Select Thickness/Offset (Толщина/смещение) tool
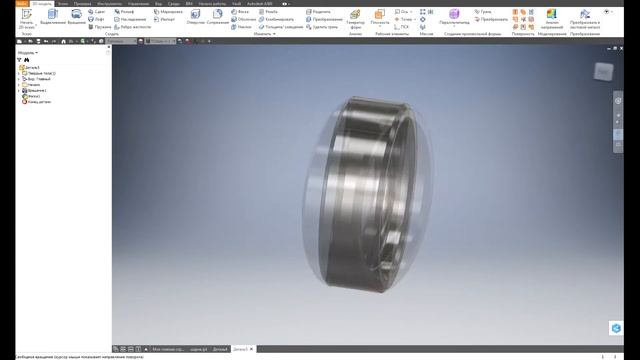Viewport: 640px width, 360px height. point(281,27)
